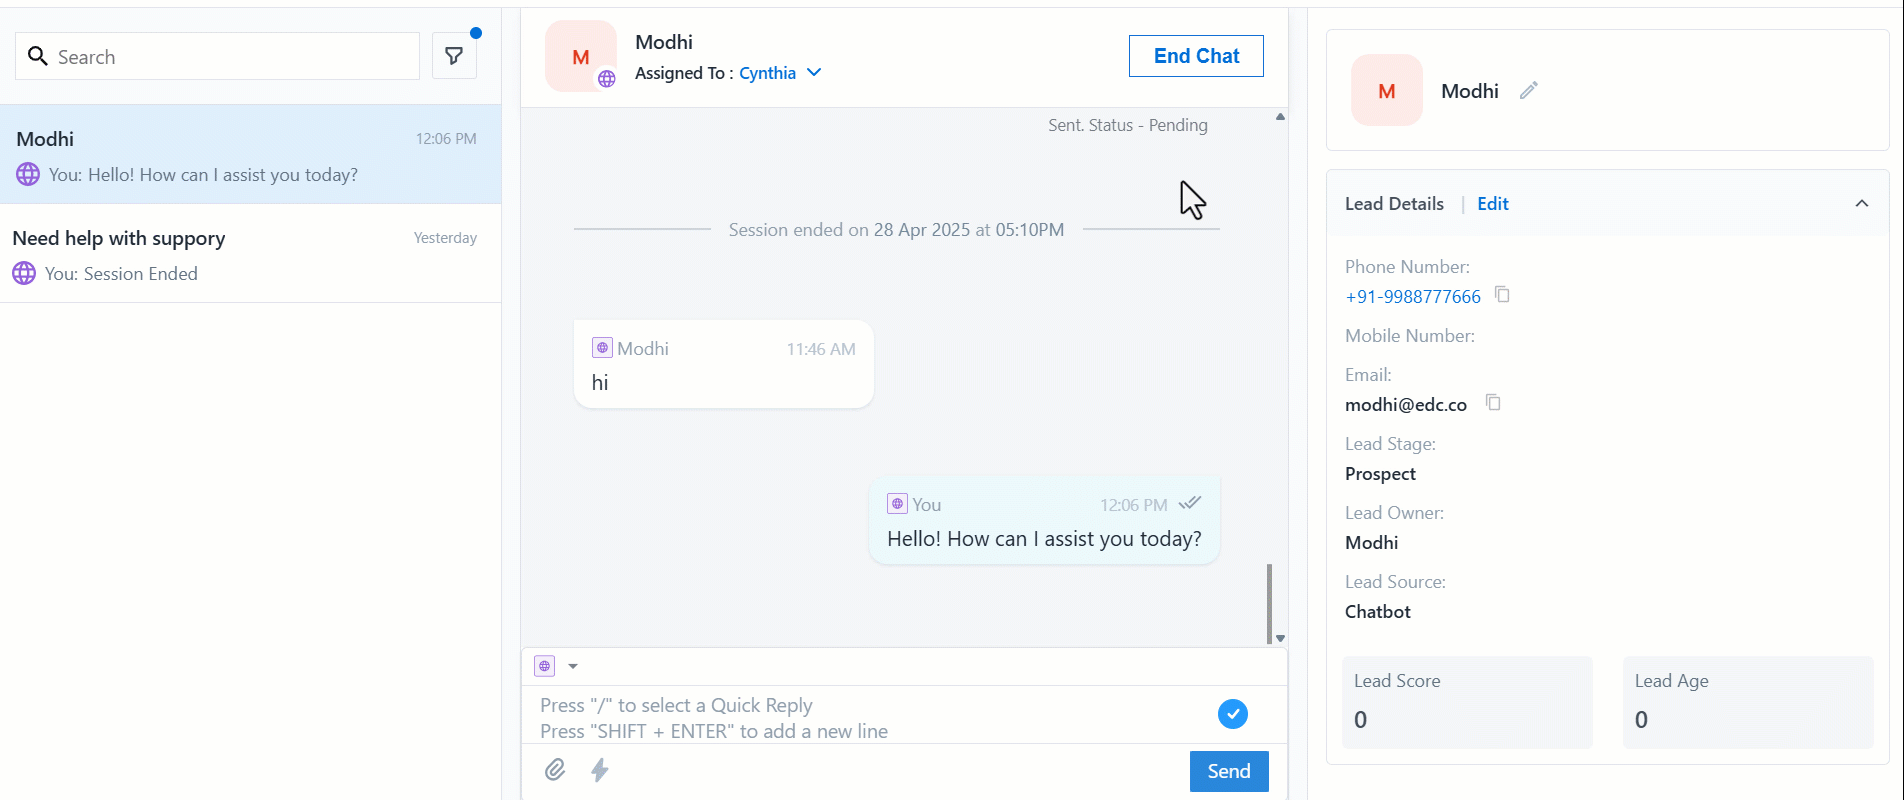Click the End Chat button
The height and width of the screenshot is (800, 1904).
pos(1196,56)
